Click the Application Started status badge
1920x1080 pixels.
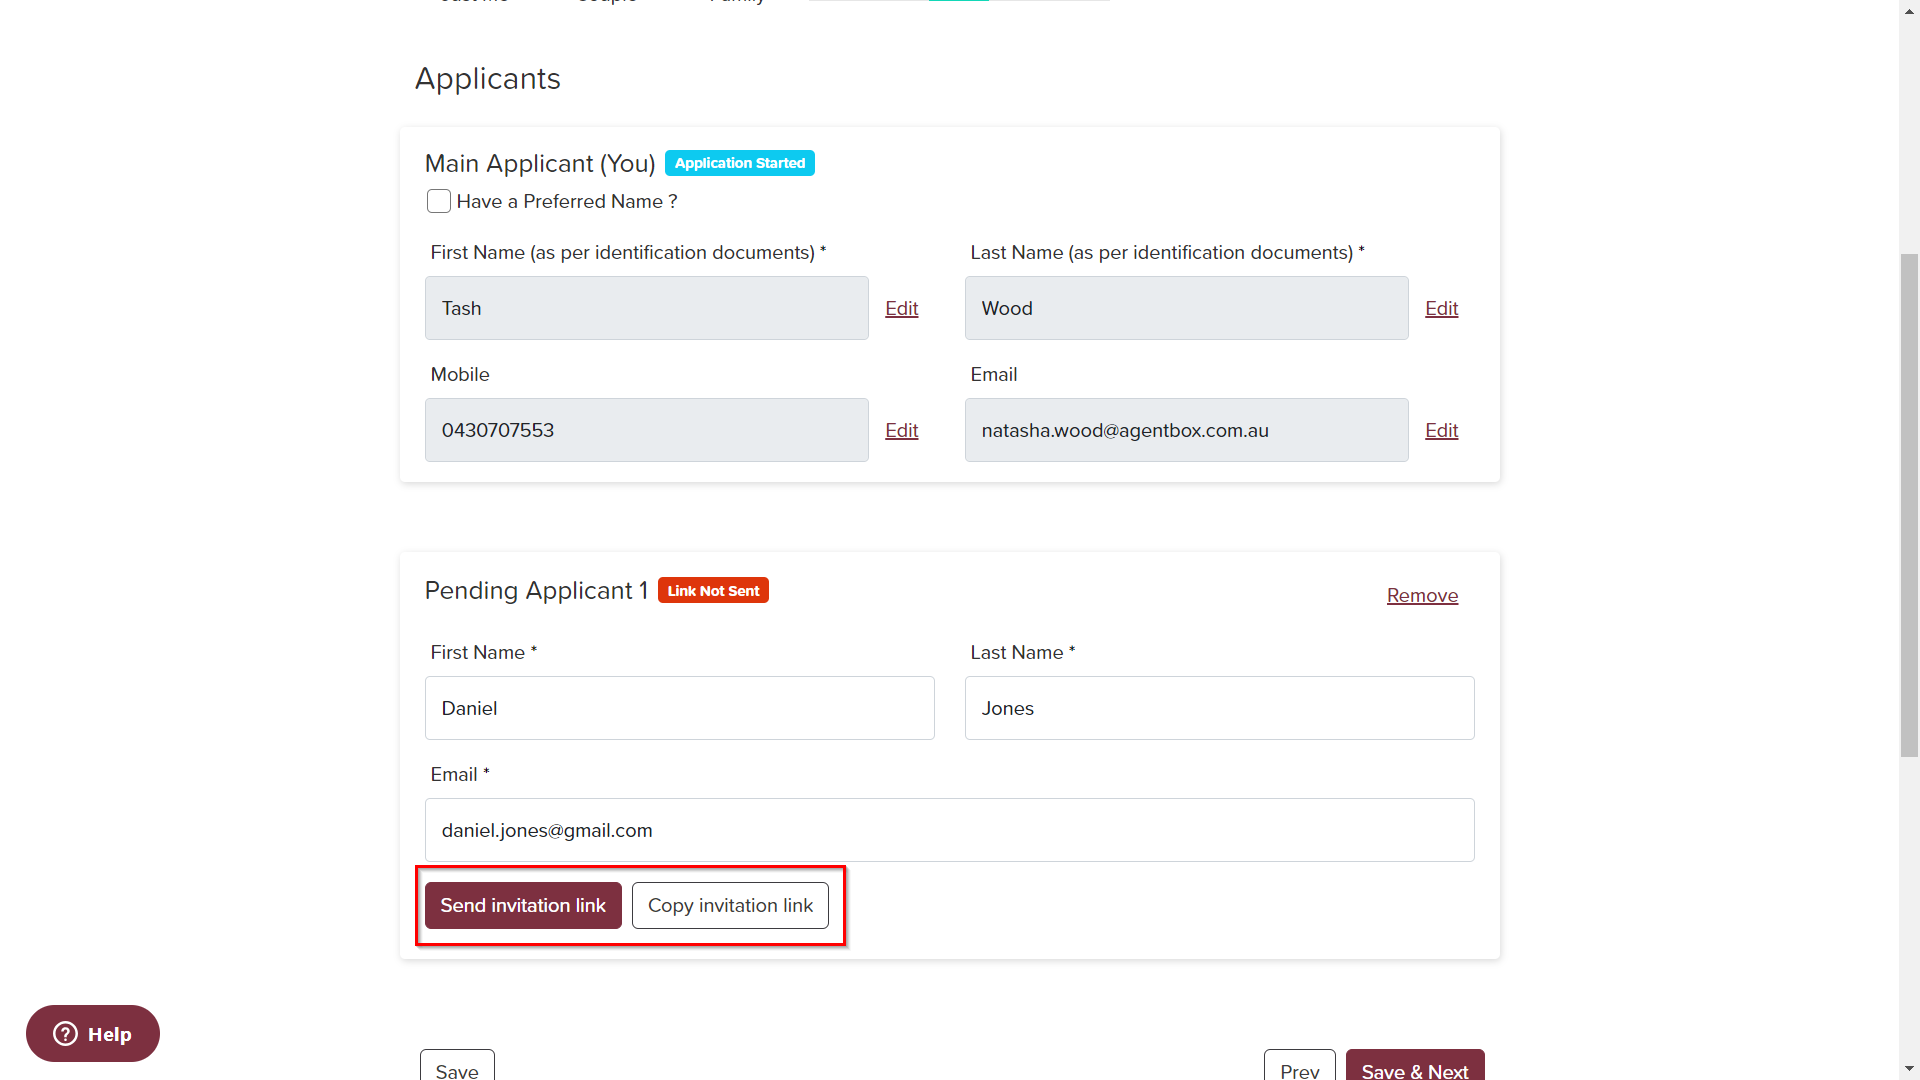pyautogui.click(x=740, y=163)
